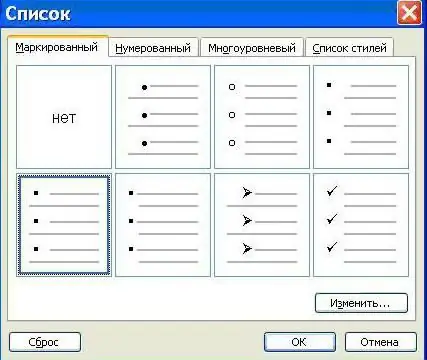Choose the checkmark bullet list style
The image size is (427, 360).
(x=361, y=225)
